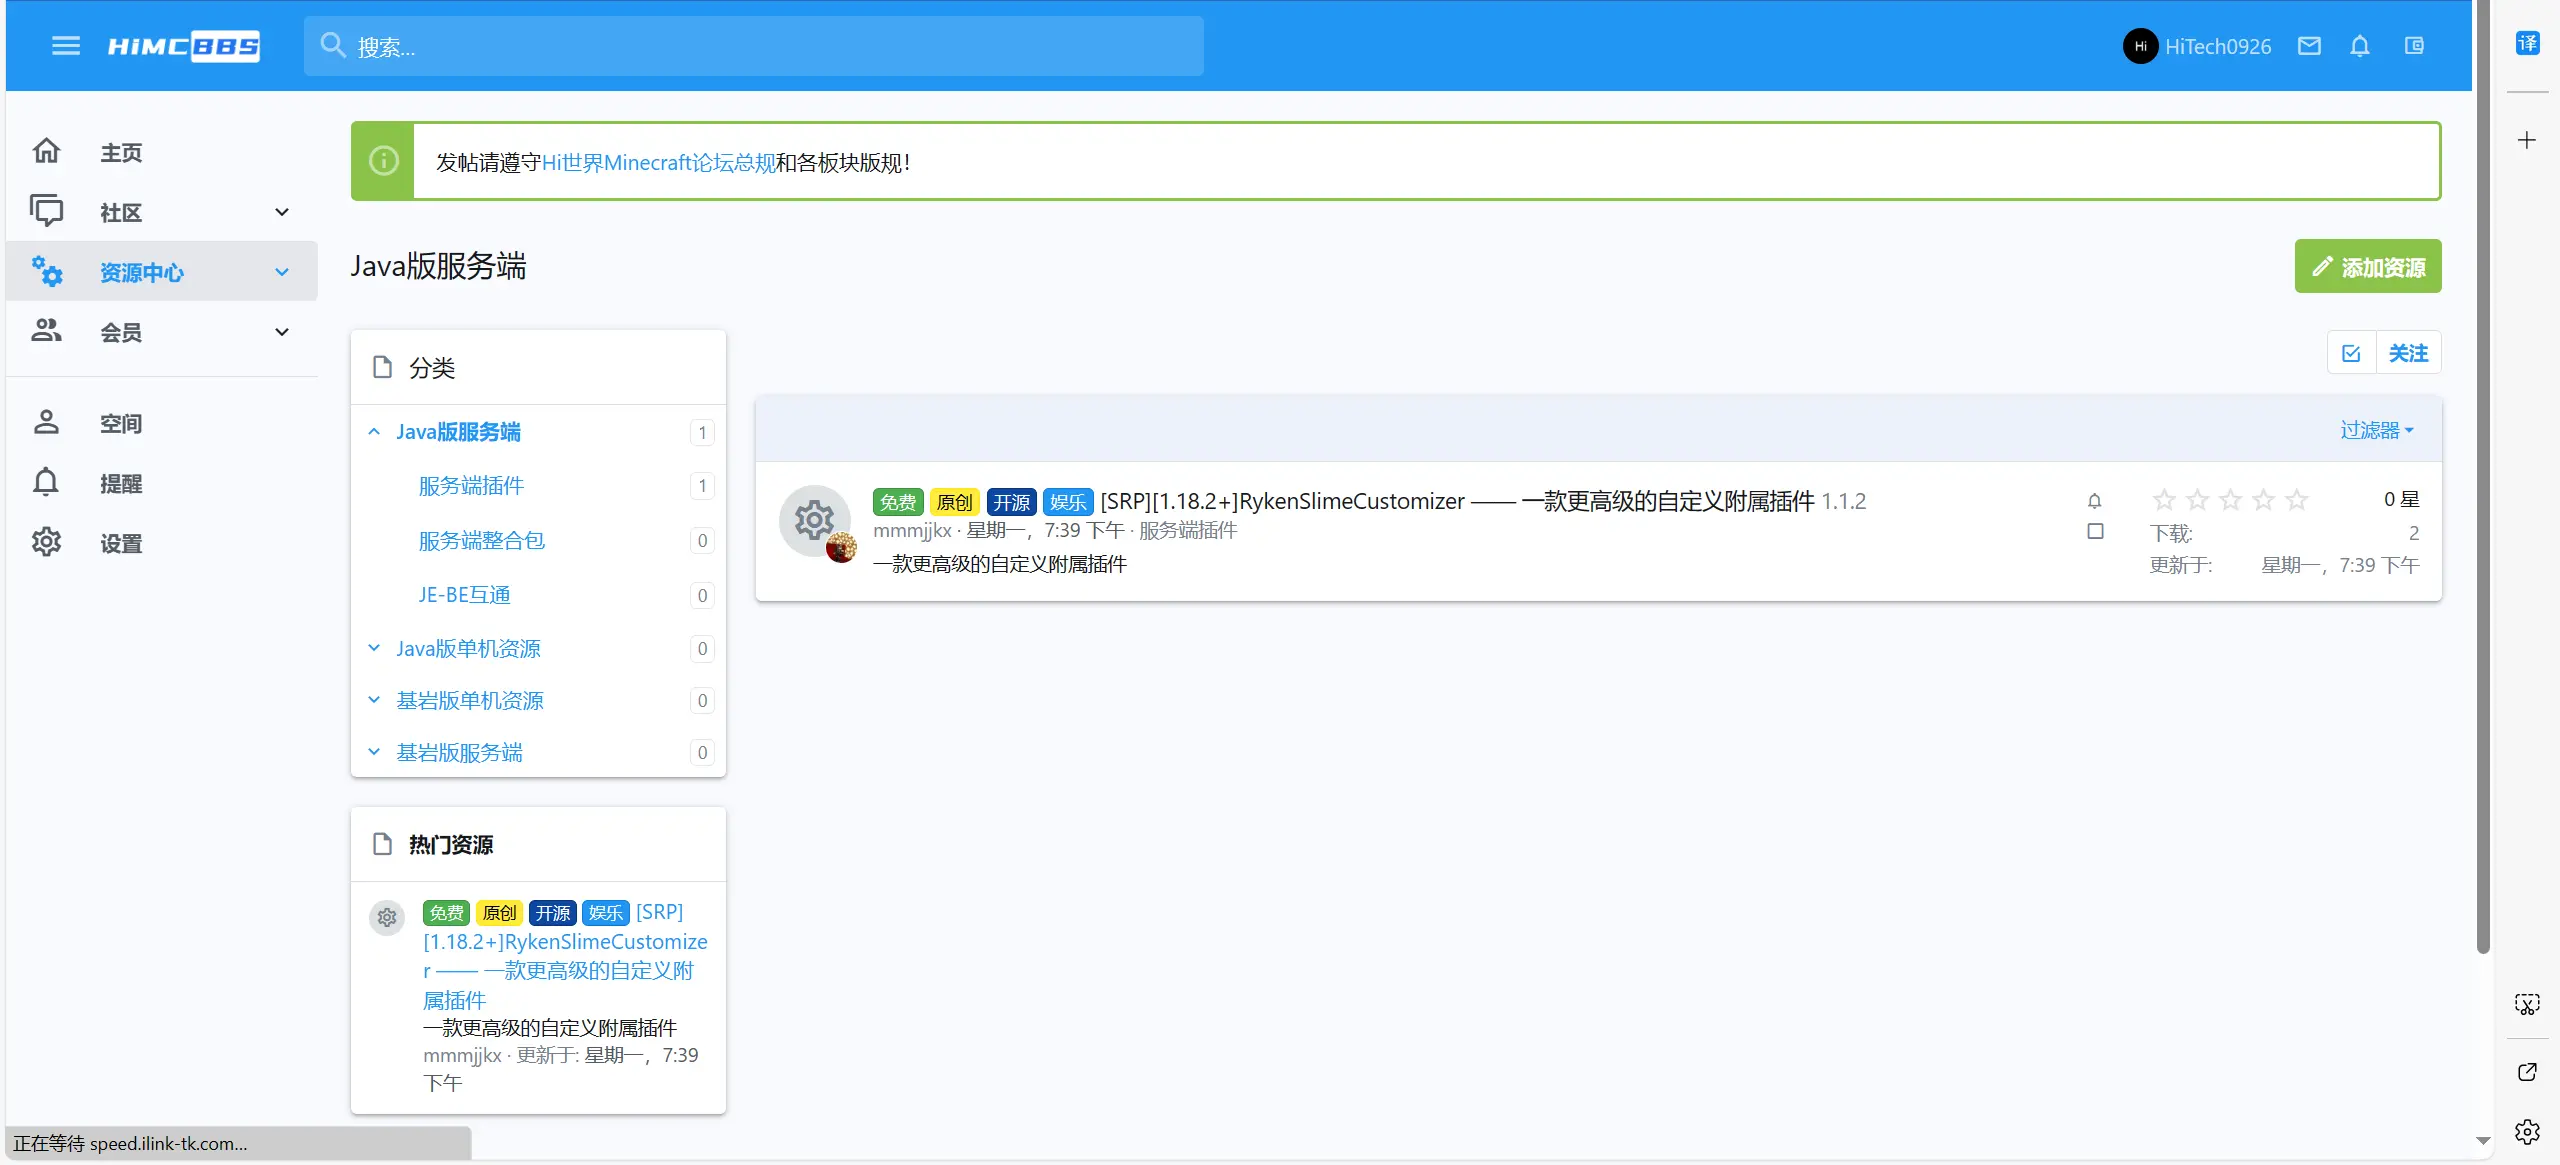Click the gear icon of the RykenSlimeCustomizer resource
The width and height of the screenshot is (2560, 1165).
[x=814, y=520]
